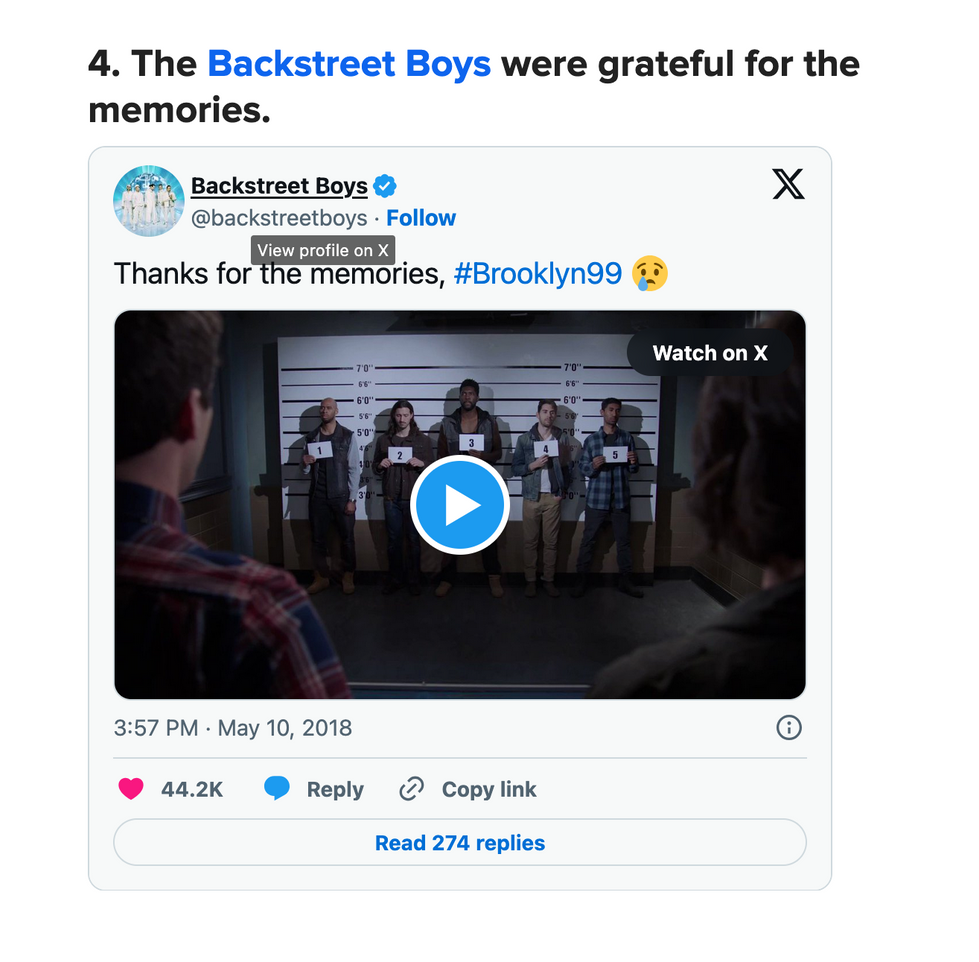Click the crying face emoji
The width and height of the screenshot is (979, 962).
pyautogui.click(x=649, y=273)
